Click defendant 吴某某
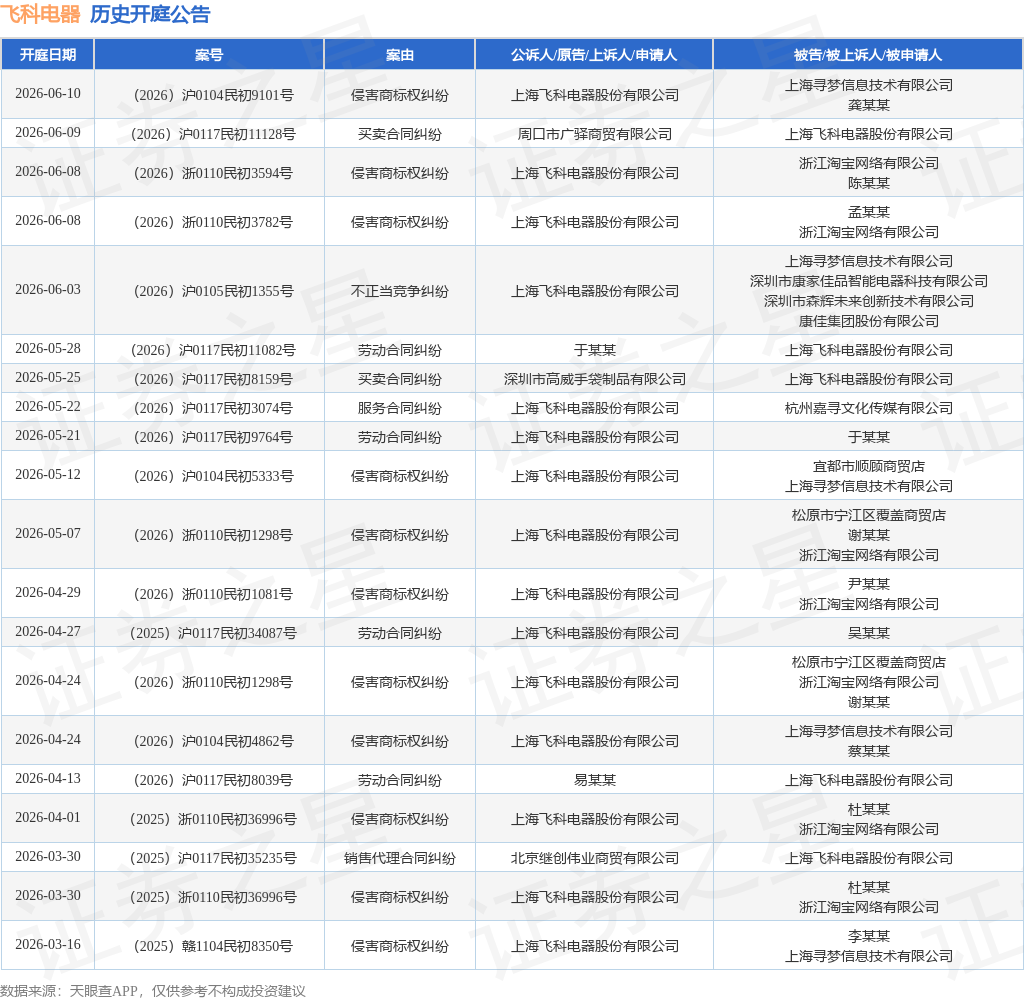The width and height of the screenshot is (1024, 1000). point(869,634)
